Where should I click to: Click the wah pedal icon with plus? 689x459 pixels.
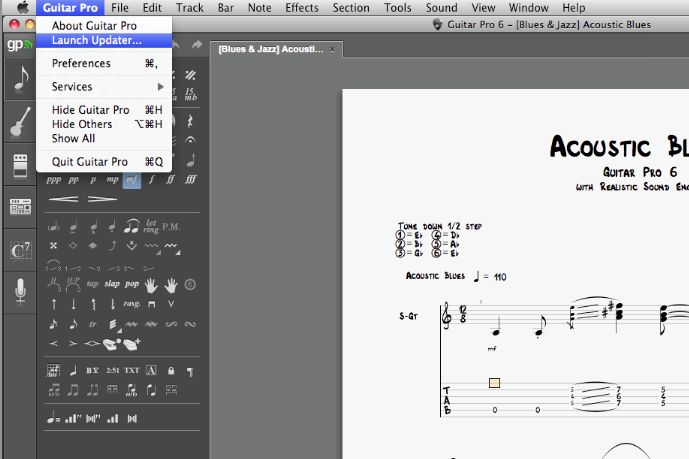point(132,344)
